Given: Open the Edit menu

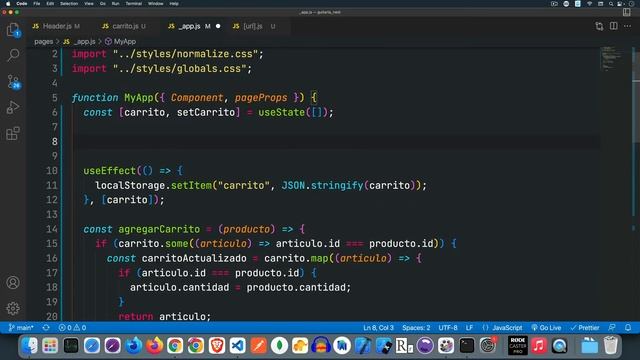Looking at the screenshot, I should coord(50,4).
